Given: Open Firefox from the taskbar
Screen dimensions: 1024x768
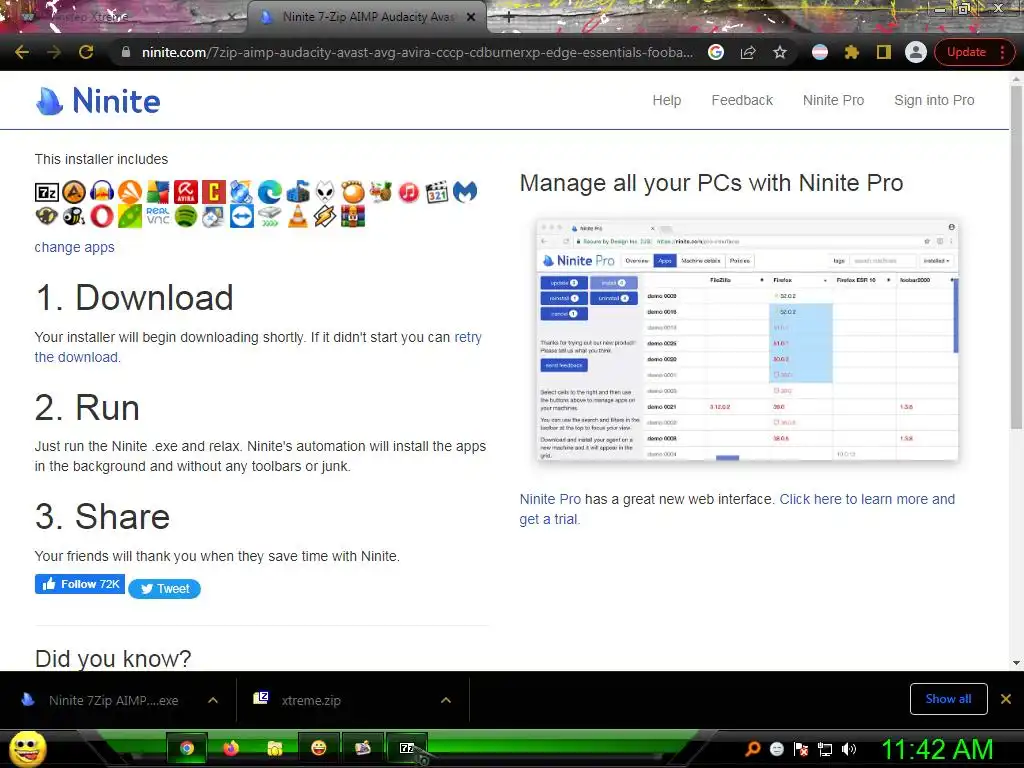Looking at the screenshot, I should point(231,748).
